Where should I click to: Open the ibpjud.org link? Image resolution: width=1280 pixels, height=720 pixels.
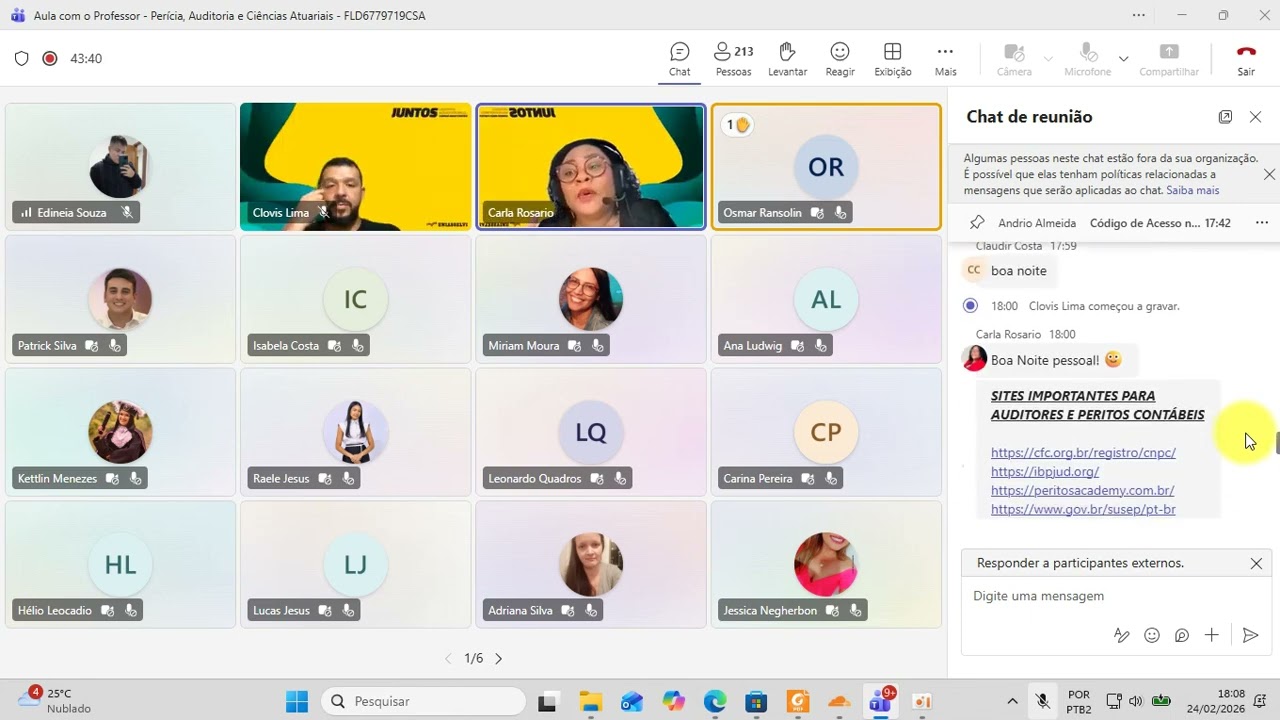point(1045,471)
